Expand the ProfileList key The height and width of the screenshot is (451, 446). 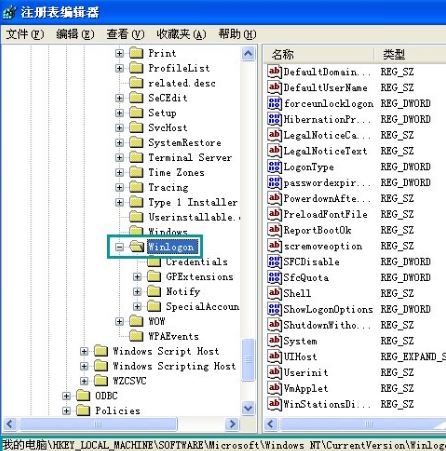[119, 68]
